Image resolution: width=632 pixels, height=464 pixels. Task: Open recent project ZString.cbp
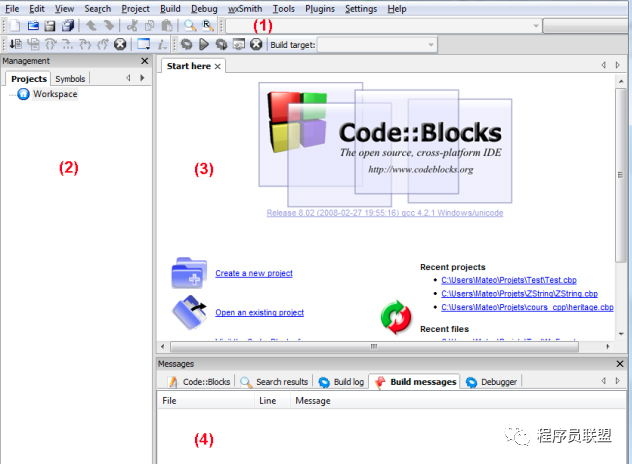point(519,293)
